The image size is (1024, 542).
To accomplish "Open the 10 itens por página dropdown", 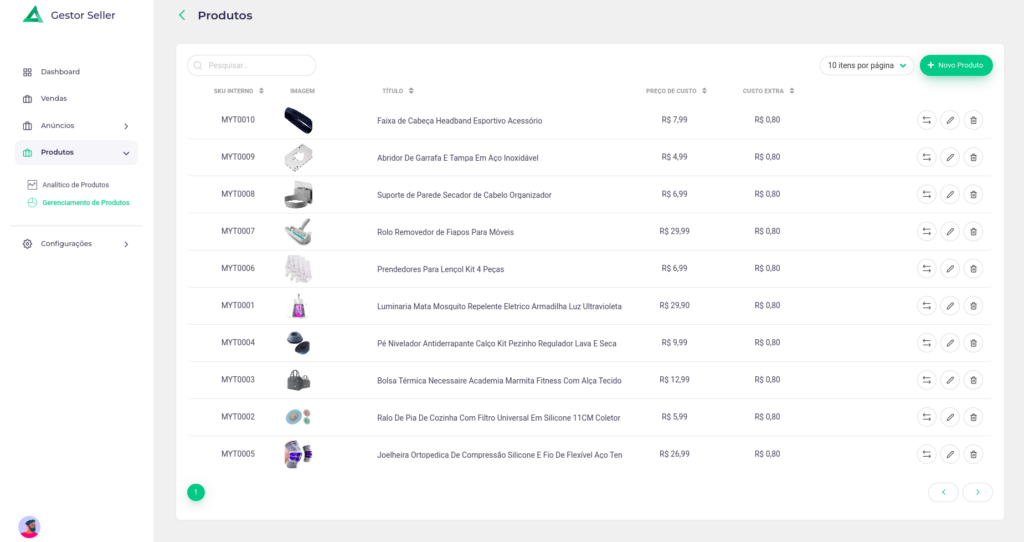I will tap(866, 65).
